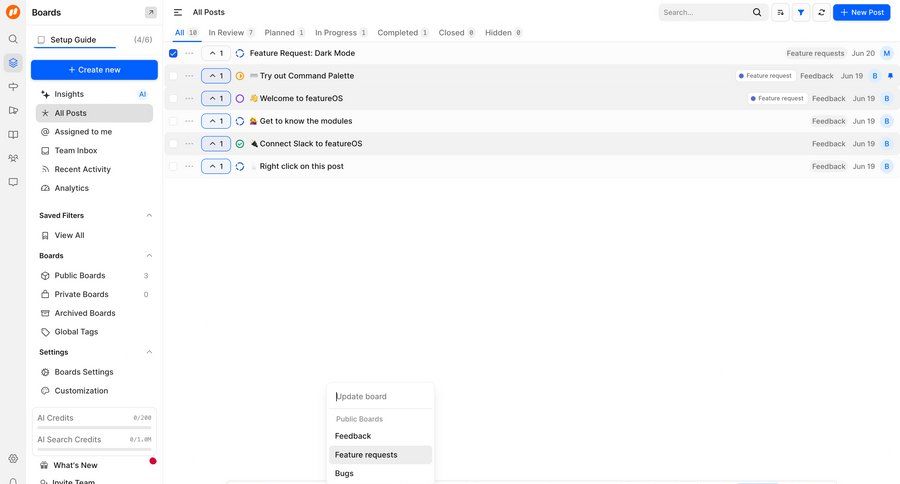Collapse the Saved Filters section
The width and height of the screenshot is (900, 484).
click(149, 215)
